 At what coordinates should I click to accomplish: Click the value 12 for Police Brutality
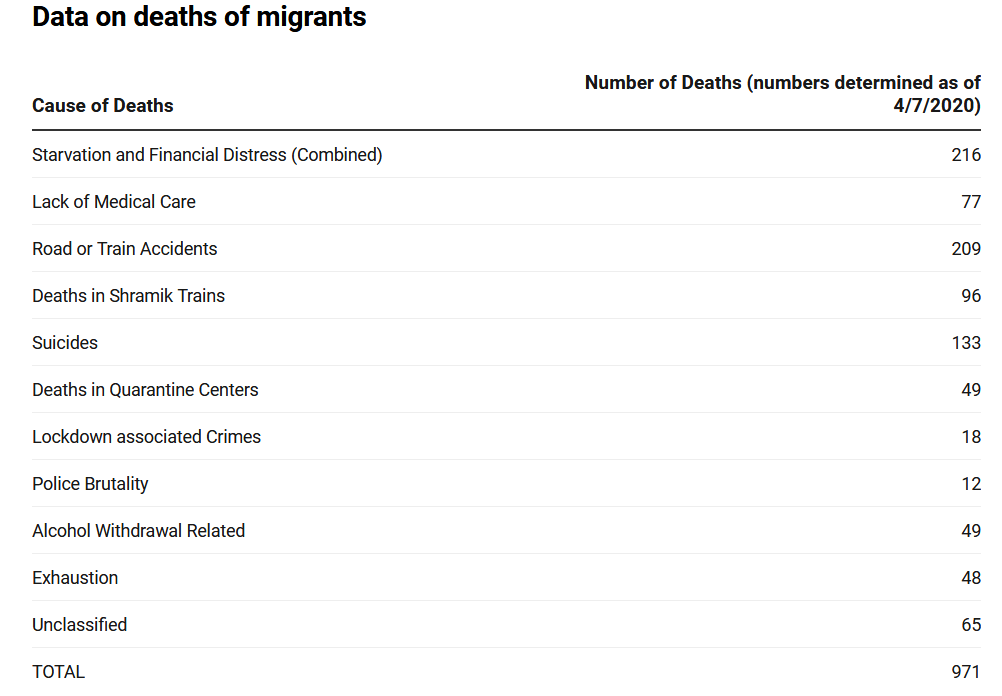click(x=971, y=484)
